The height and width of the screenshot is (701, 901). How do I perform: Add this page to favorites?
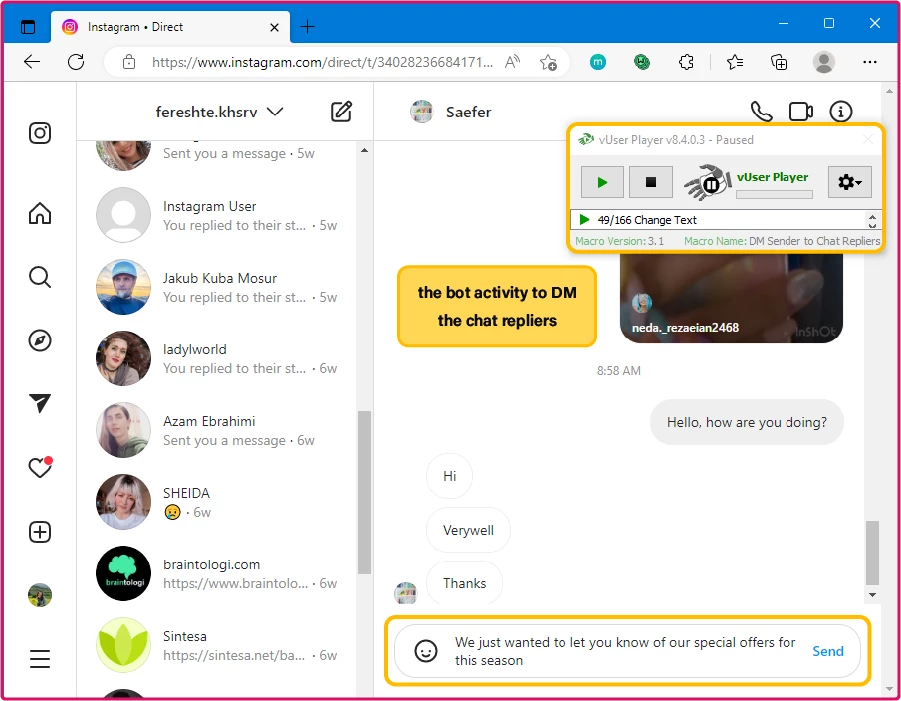coord(548,61)
